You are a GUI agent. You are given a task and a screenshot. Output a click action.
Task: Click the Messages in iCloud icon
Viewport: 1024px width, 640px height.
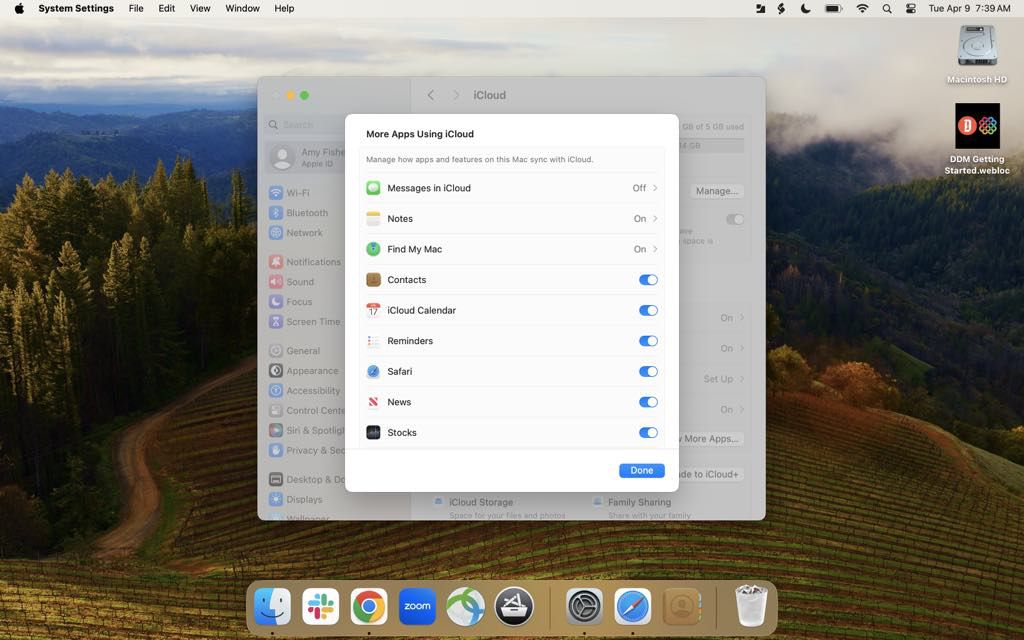click(x=373, y=188)
